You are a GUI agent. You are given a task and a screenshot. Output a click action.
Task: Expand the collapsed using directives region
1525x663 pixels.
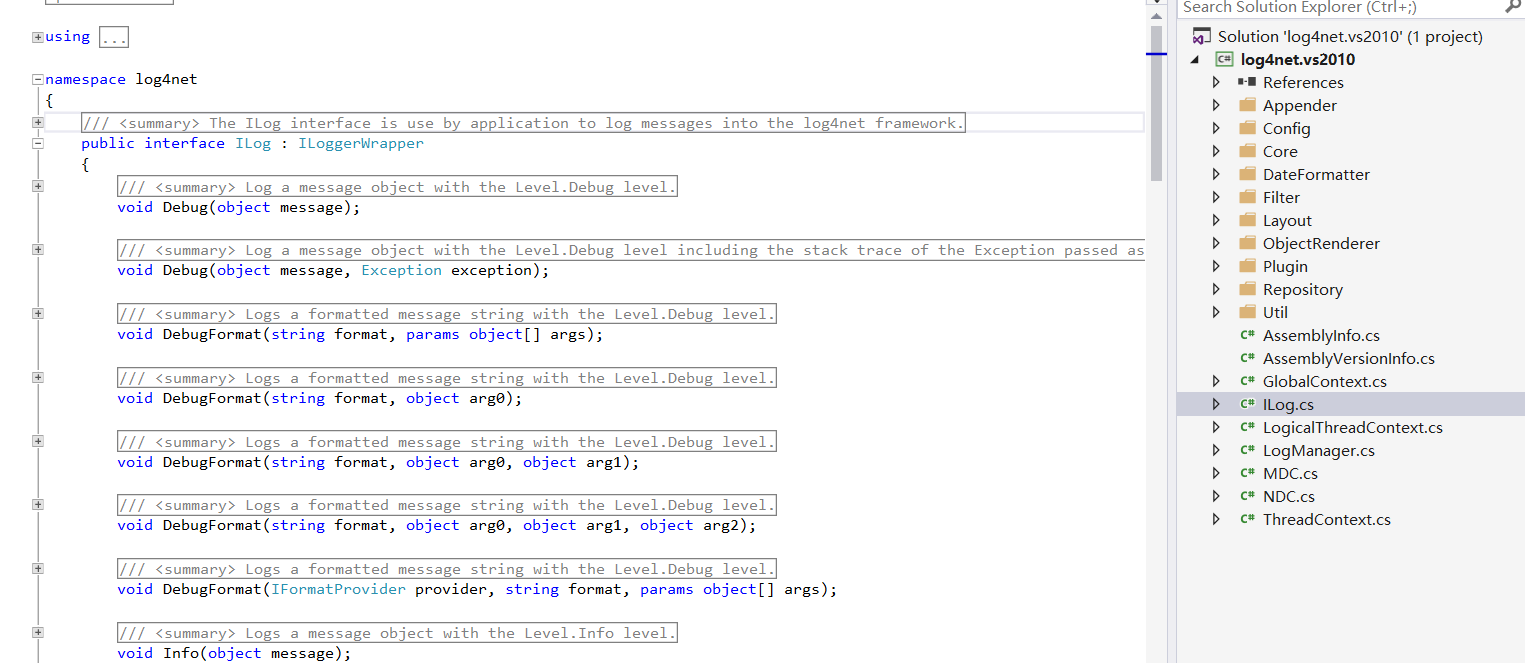38,37
